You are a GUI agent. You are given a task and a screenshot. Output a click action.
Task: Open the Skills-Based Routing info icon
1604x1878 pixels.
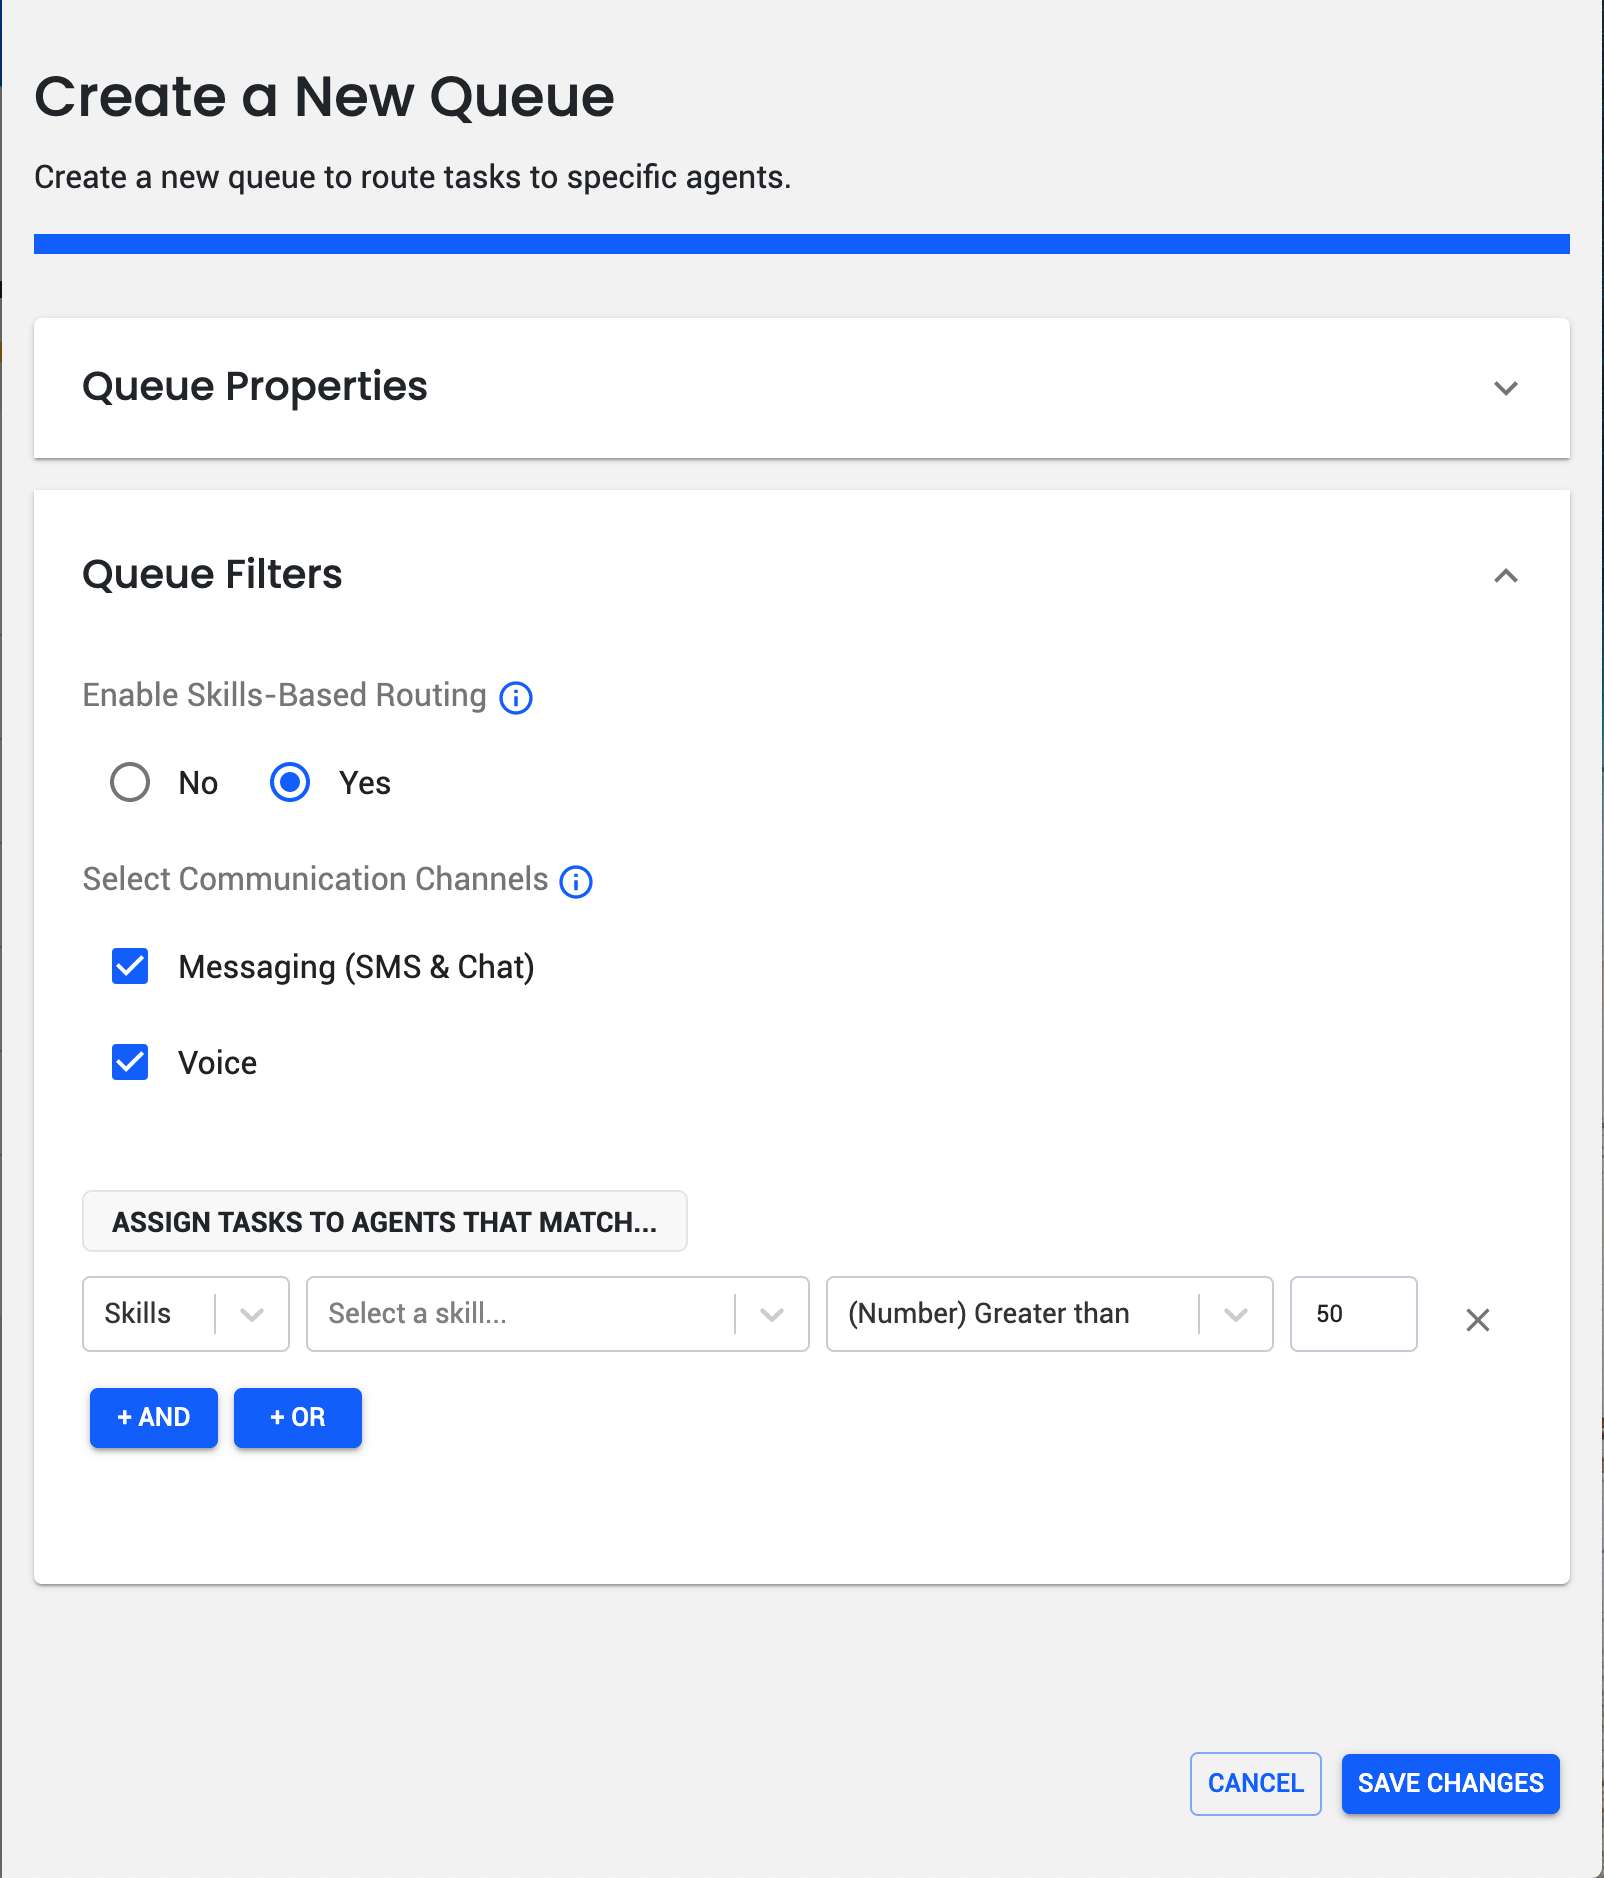coord(516,697)
